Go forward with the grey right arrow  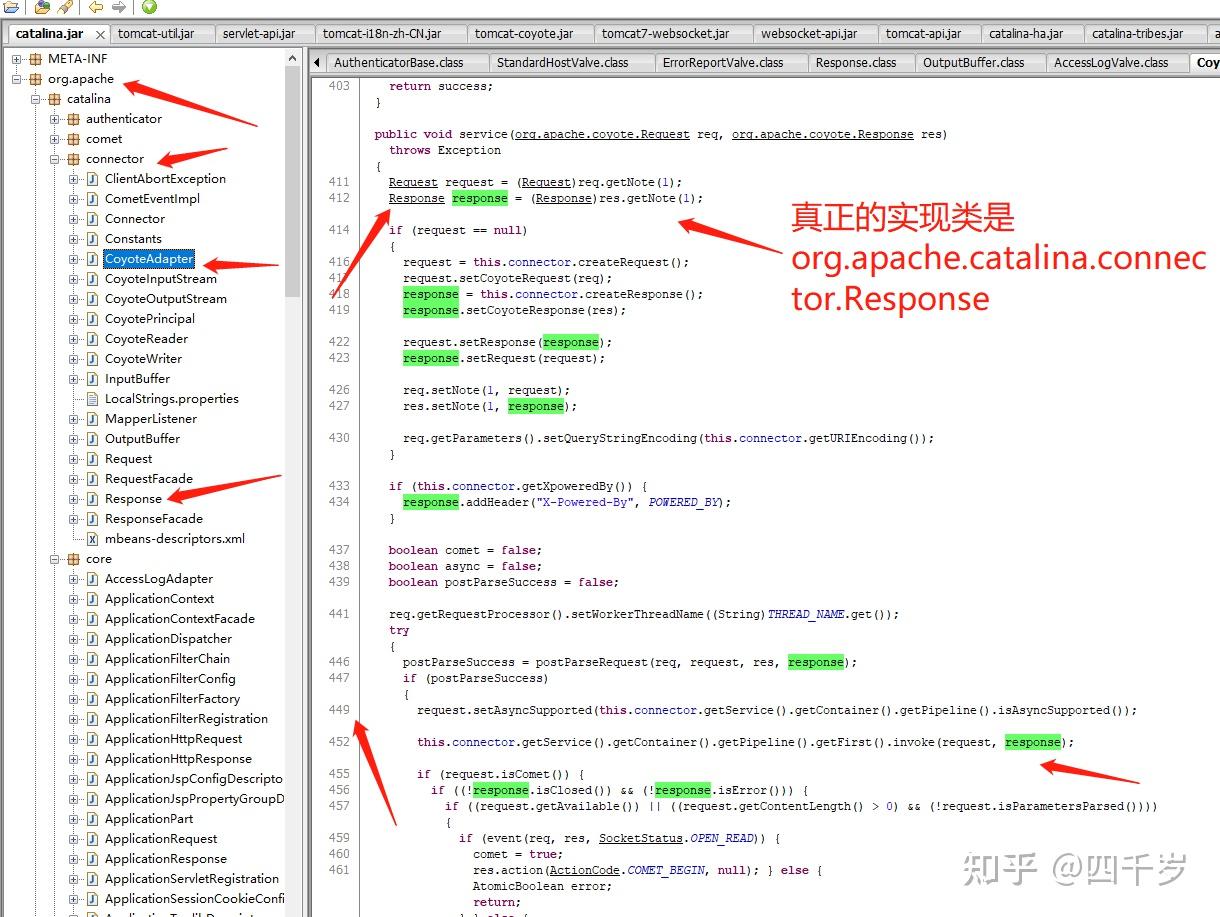(x=118, y=8)
